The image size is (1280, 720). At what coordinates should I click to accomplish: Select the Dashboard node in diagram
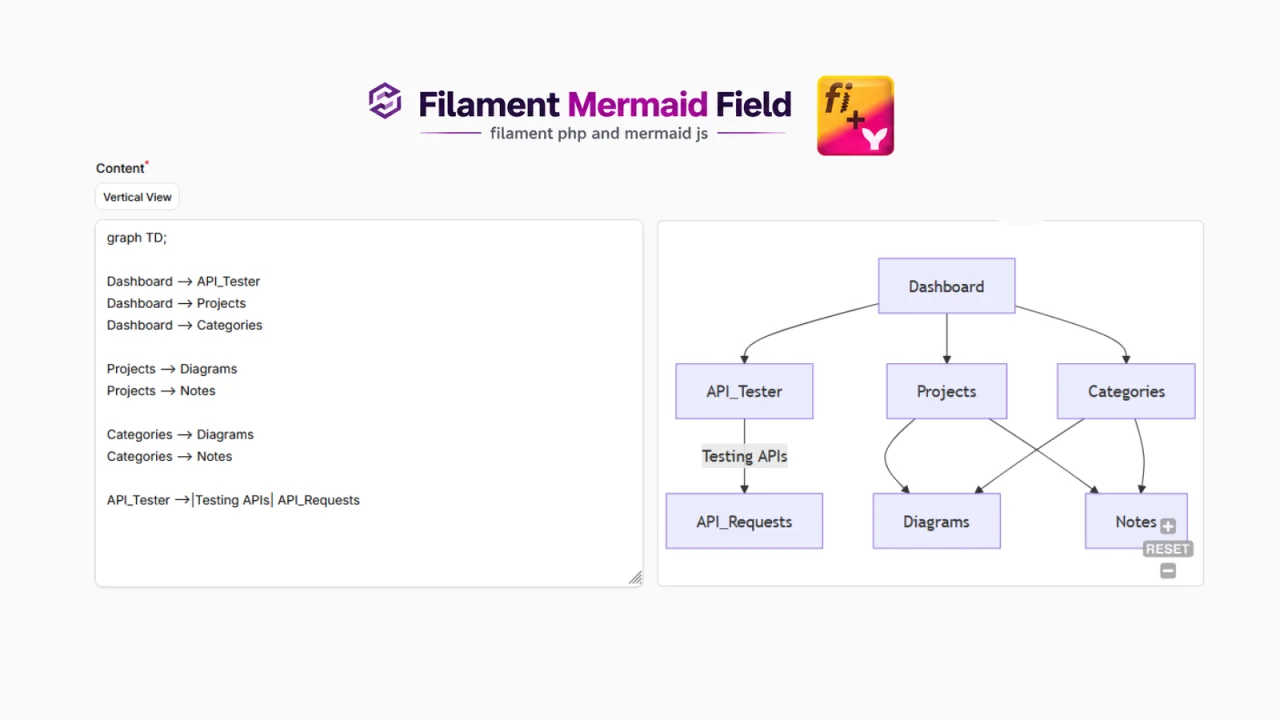pyautogui.click(x=946, y=286)
